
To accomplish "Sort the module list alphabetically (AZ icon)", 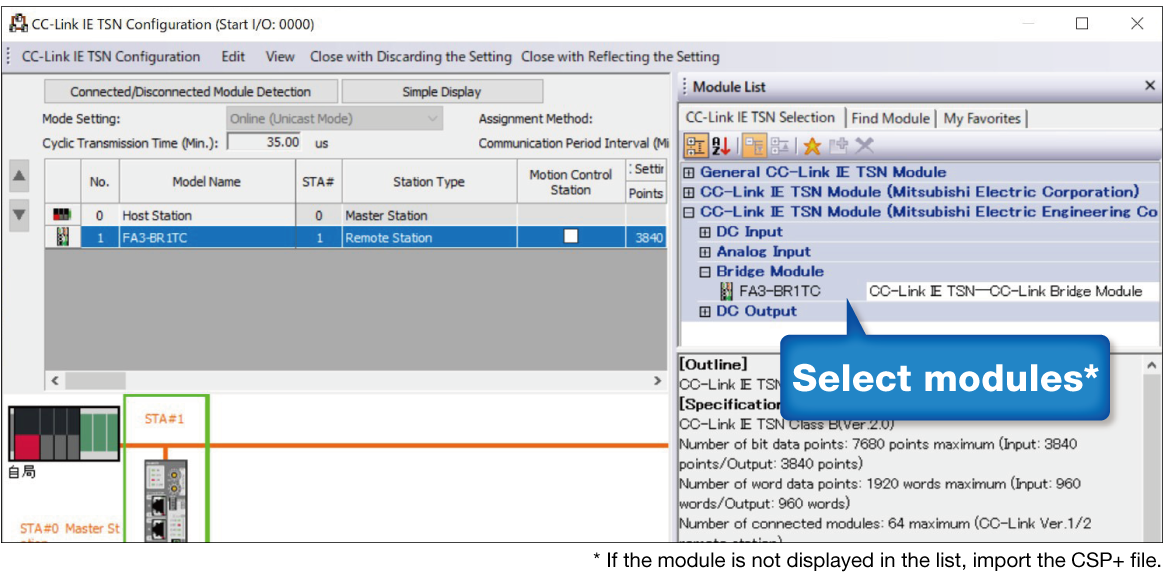I will point(720,146).
